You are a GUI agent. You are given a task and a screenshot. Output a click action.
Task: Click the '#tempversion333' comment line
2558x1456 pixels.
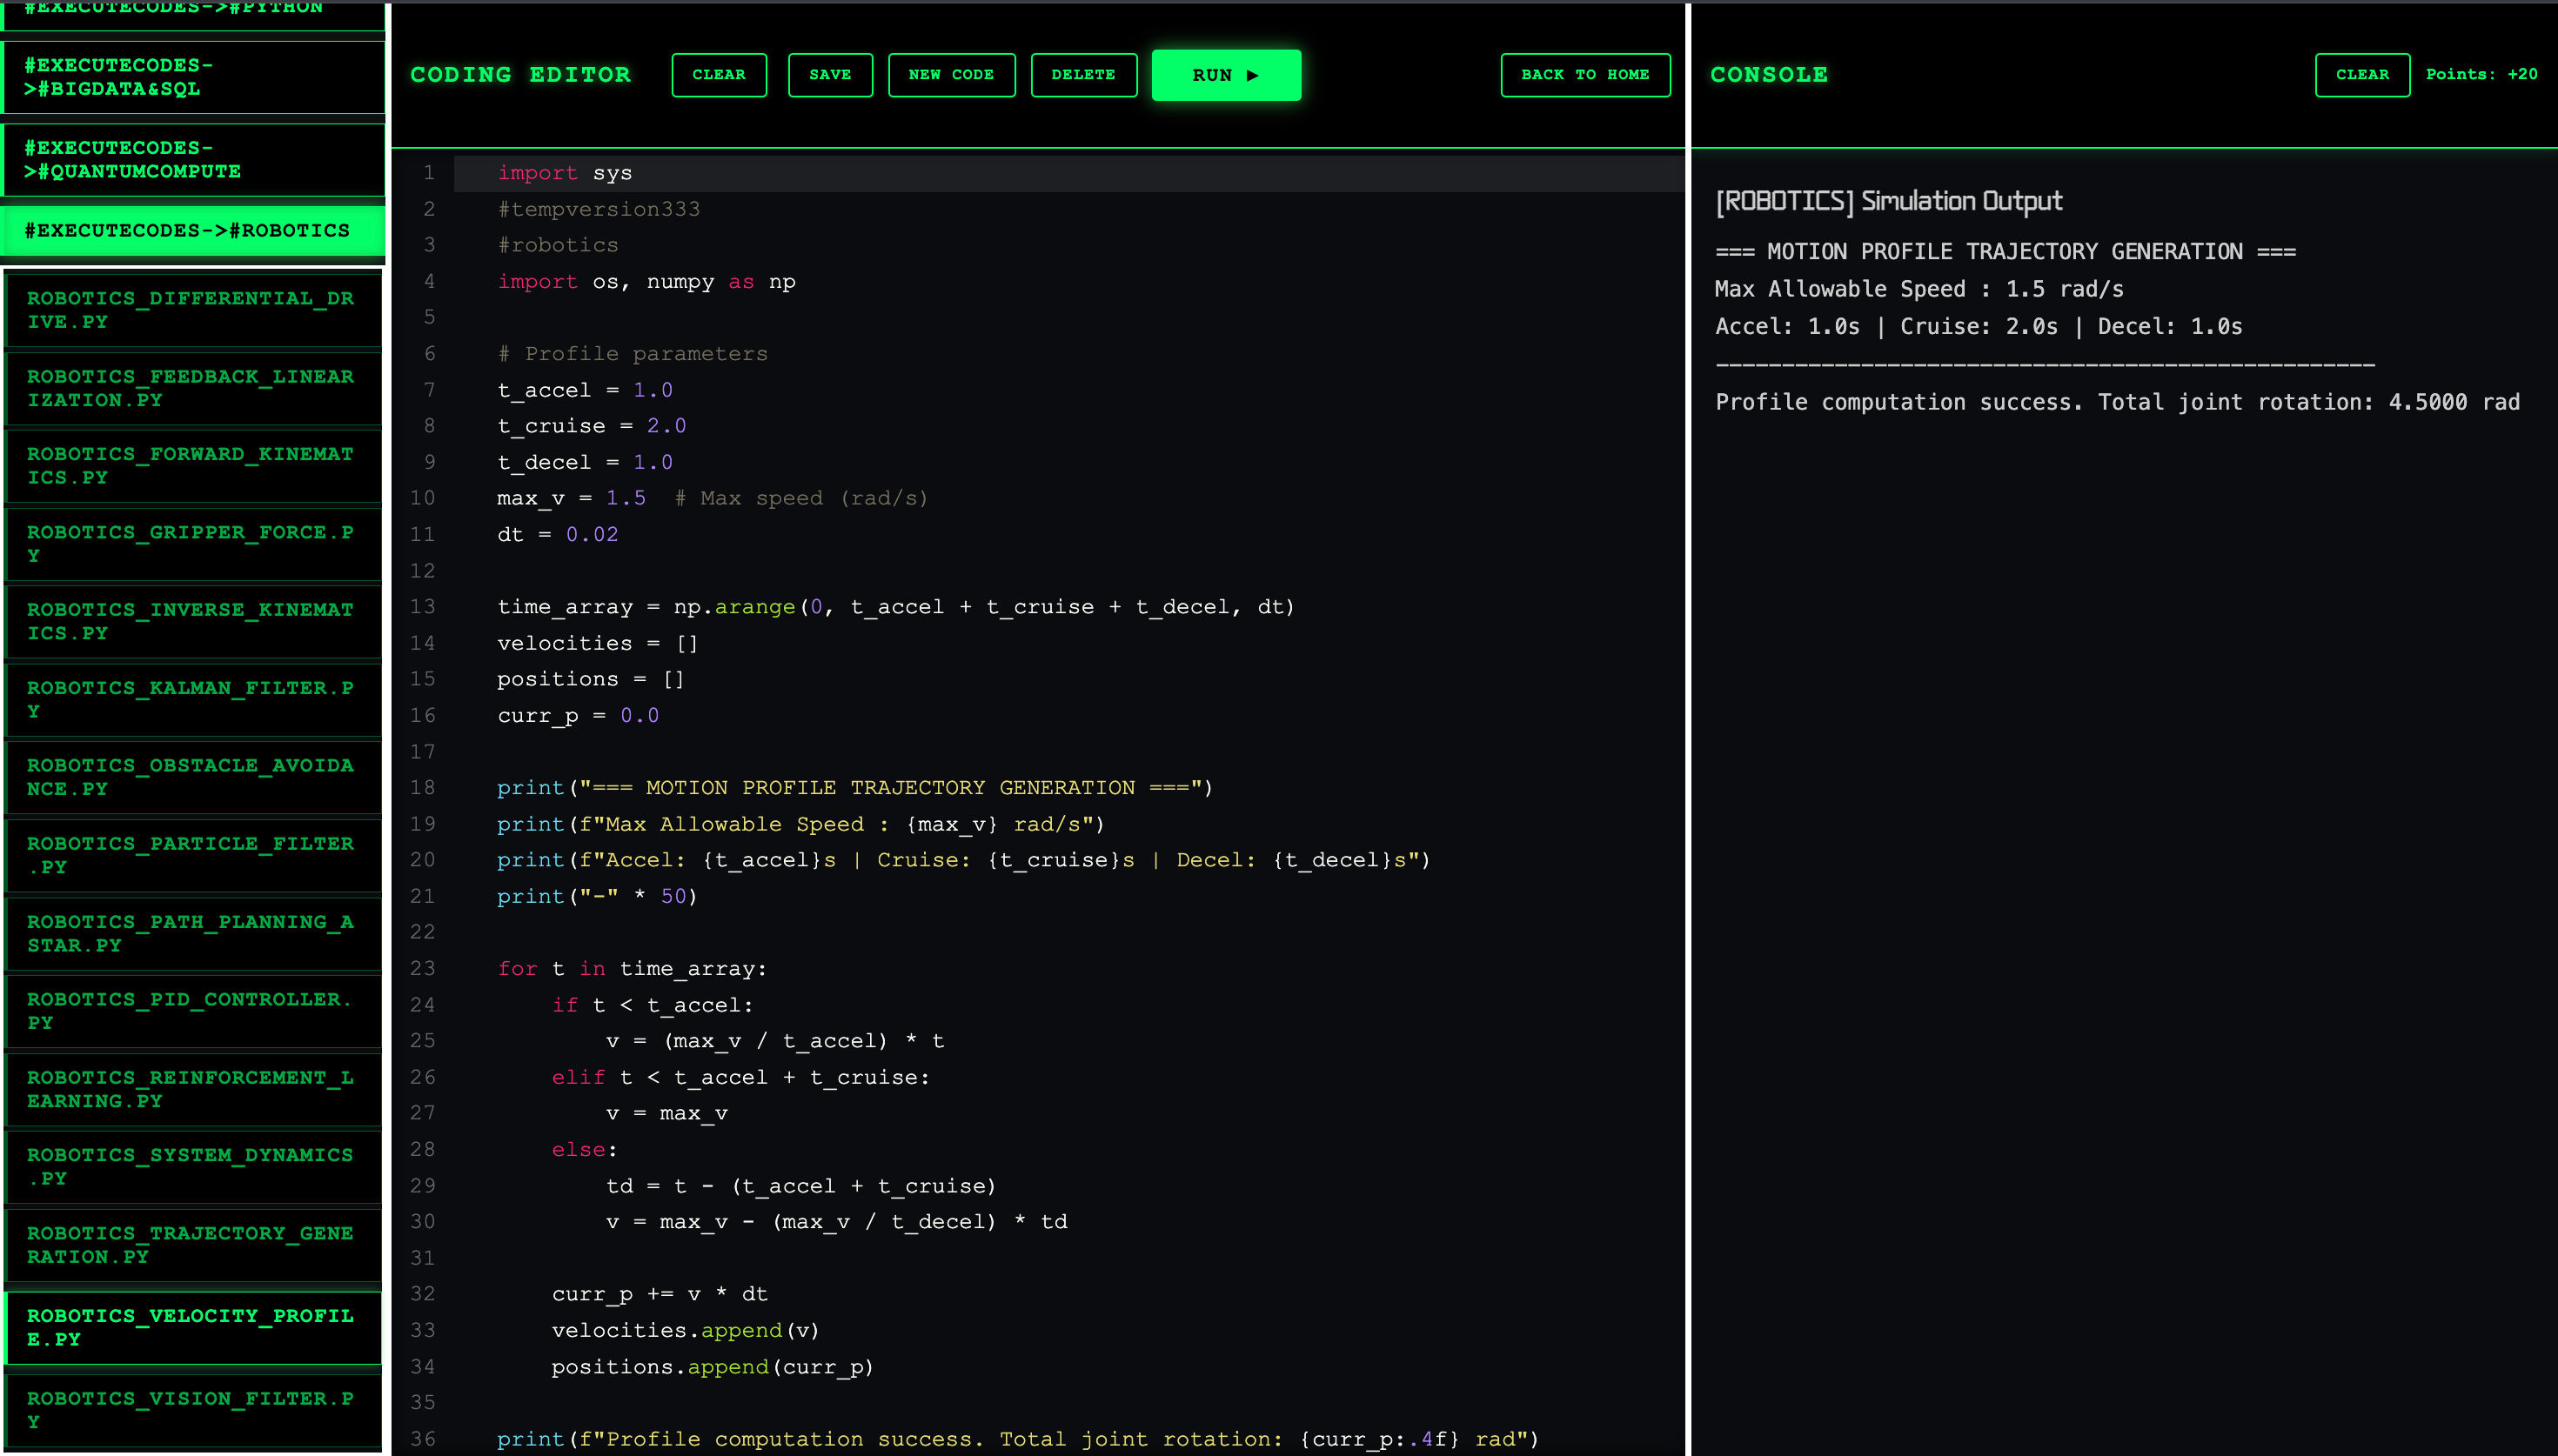click(x=599, y=209)
